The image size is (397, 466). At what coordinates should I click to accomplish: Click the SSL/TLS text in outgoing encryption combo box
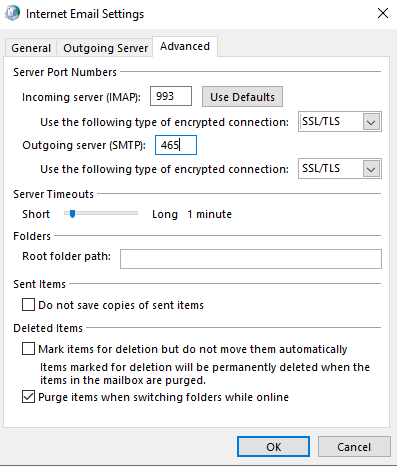(321, 168)
